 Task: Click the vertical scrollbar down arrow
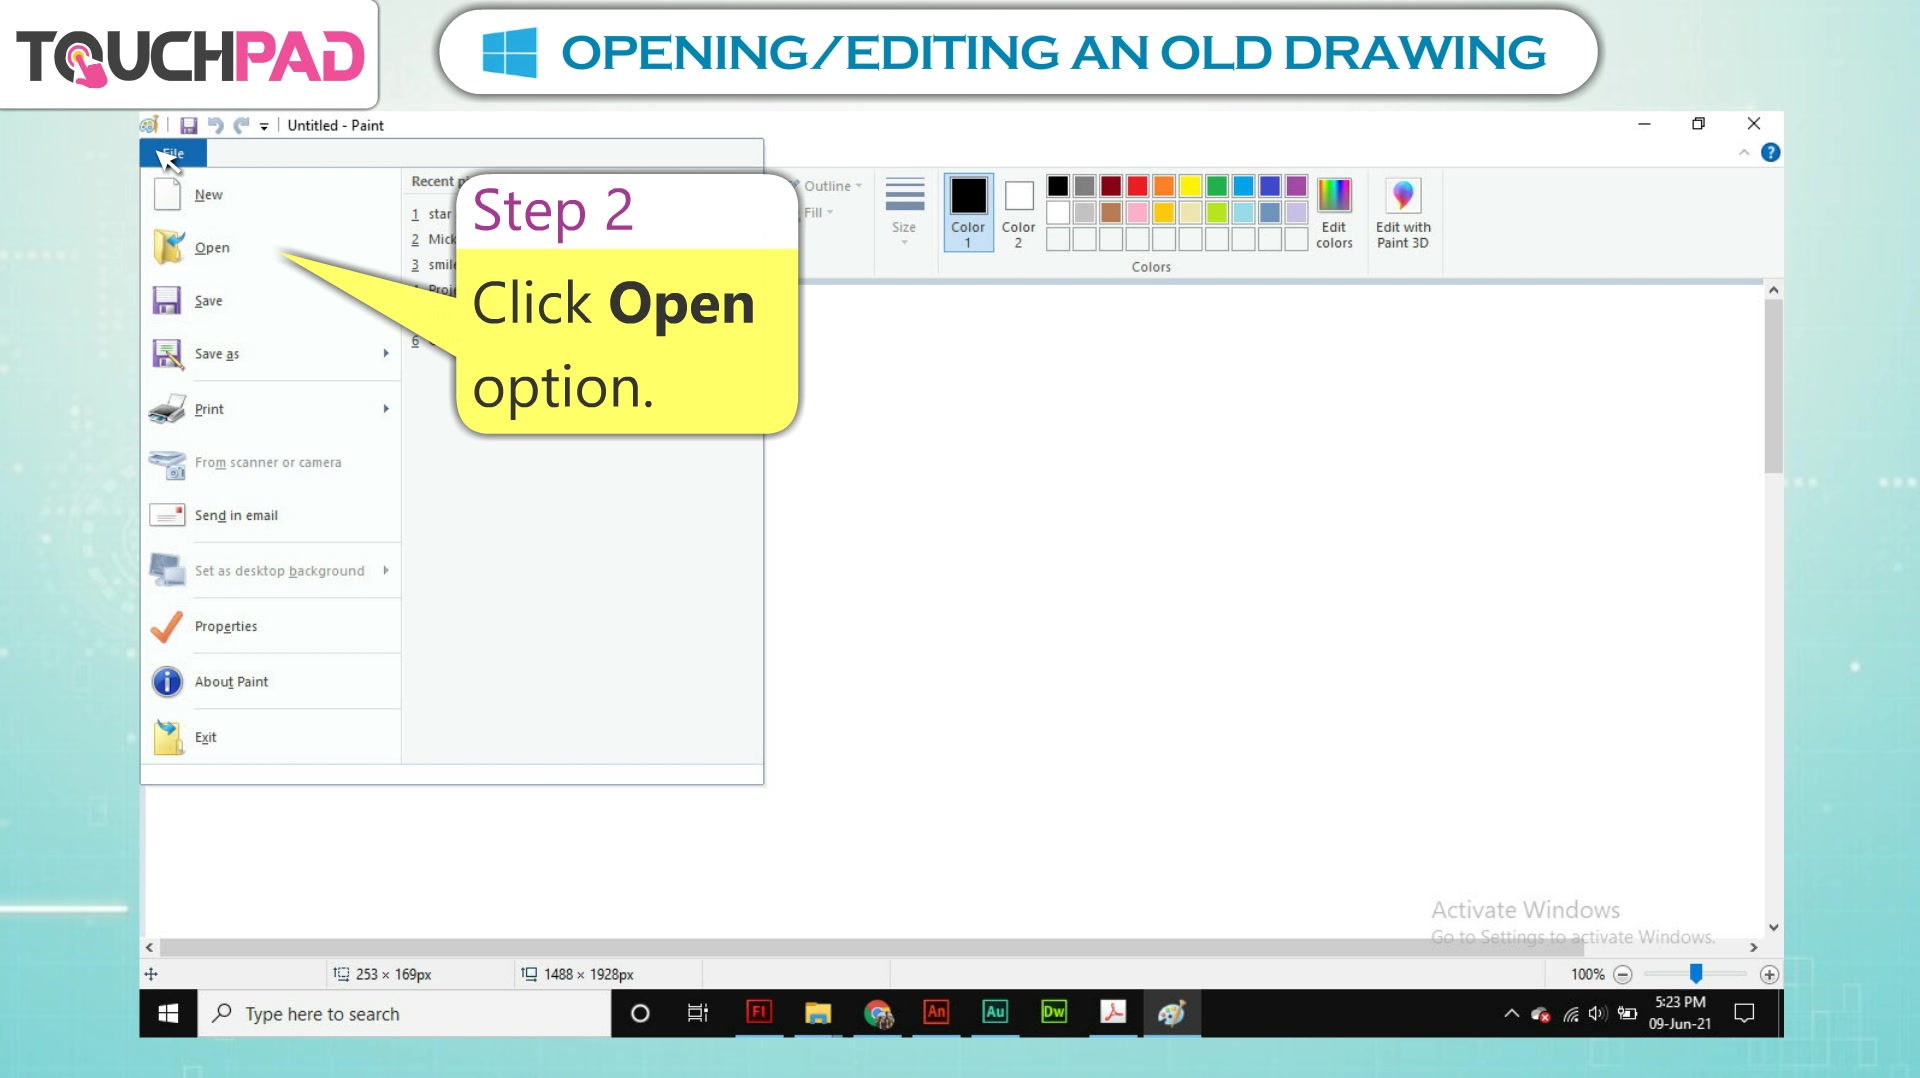1773,927
